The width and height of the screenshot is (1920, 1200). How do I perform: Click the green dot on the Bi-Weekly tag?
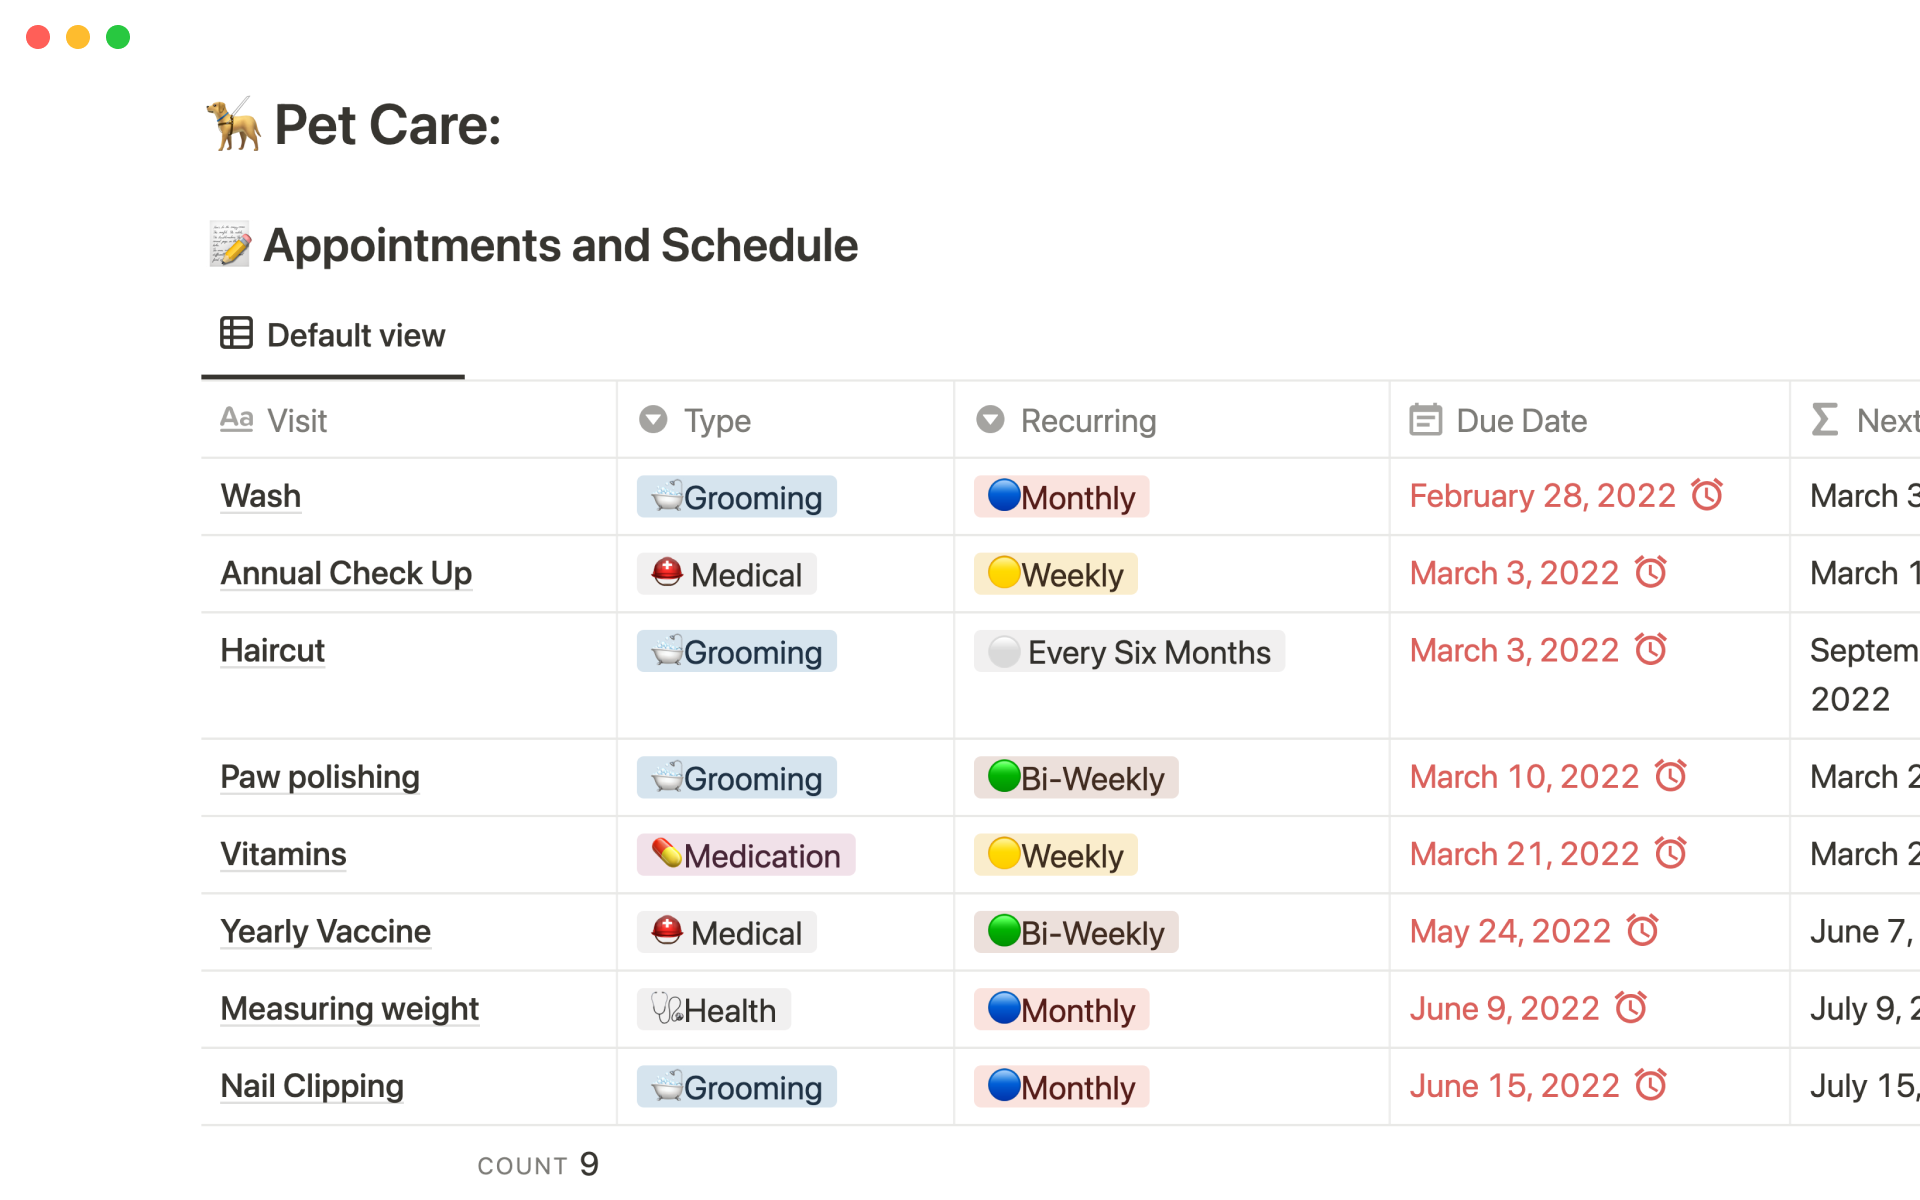[x=1001, y=776]
